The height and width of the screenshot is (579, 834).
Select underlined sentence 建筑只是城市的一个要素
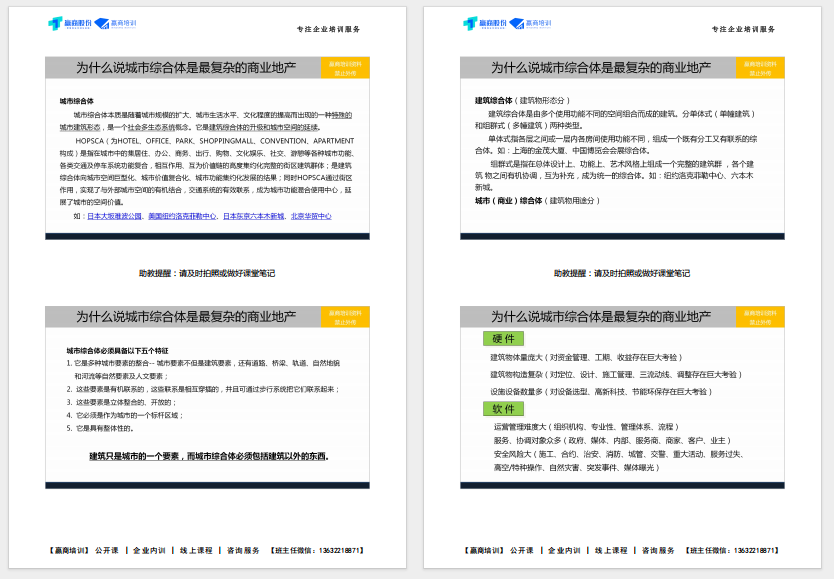coord(209,456)
